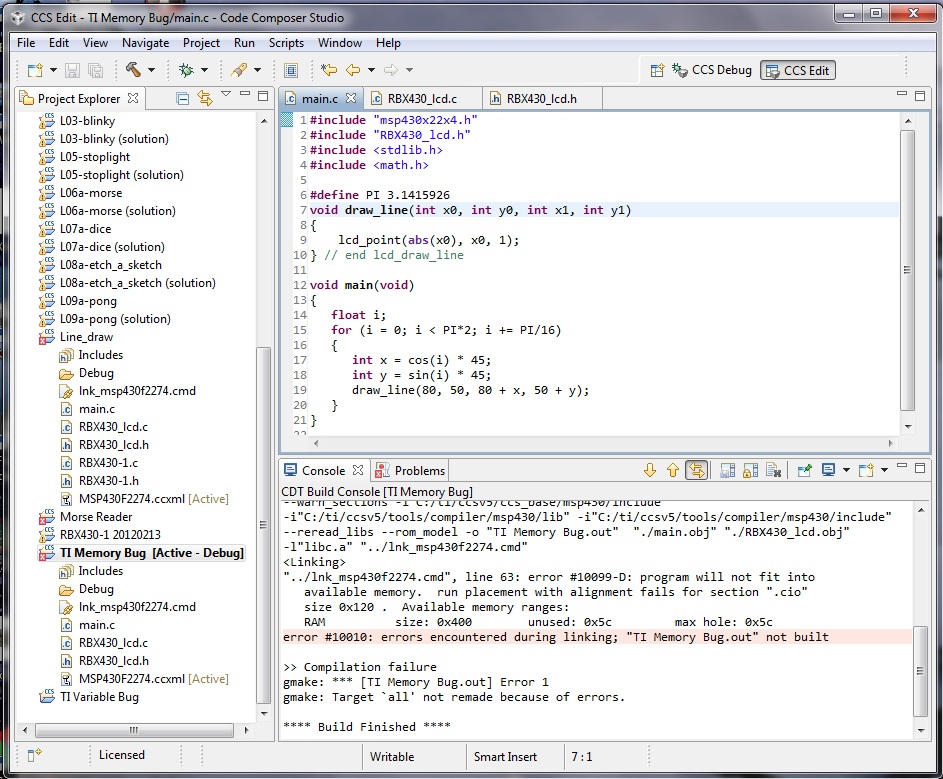Click the Open Perspective icon
Viewport: 943px width, 779px height.
pos(657,70)
